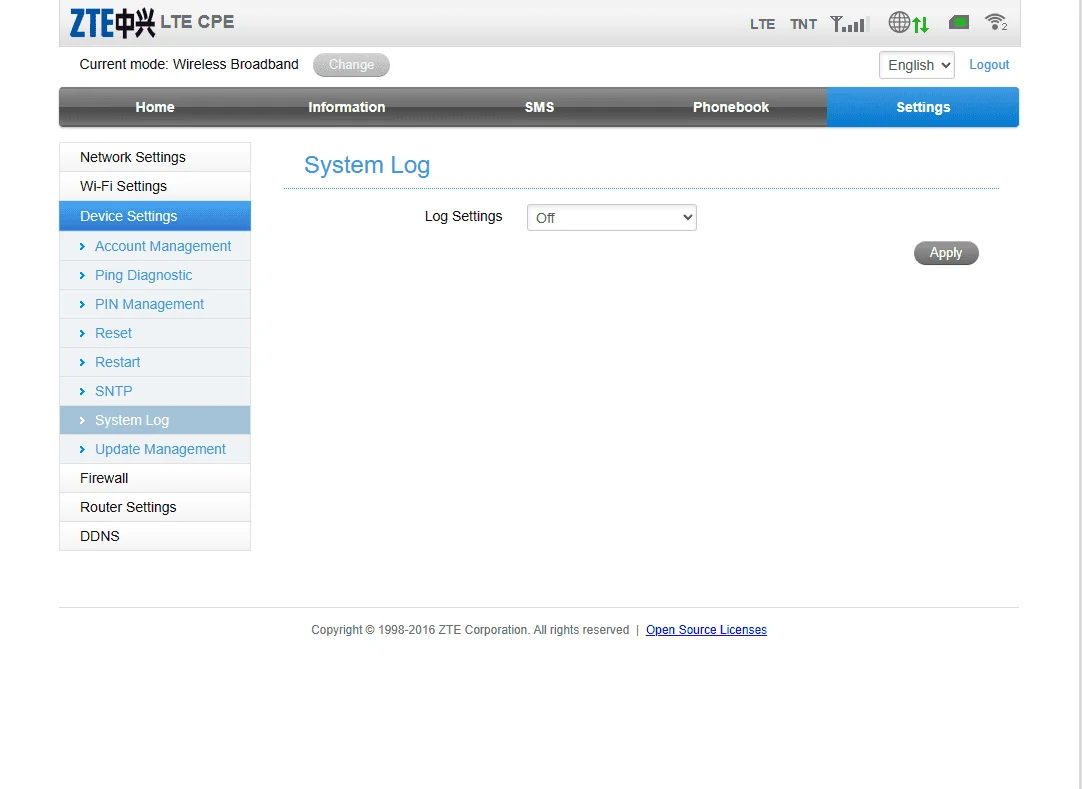Open the Information tab
Viewport: 1082px width, 789px height.
point(346,107)
